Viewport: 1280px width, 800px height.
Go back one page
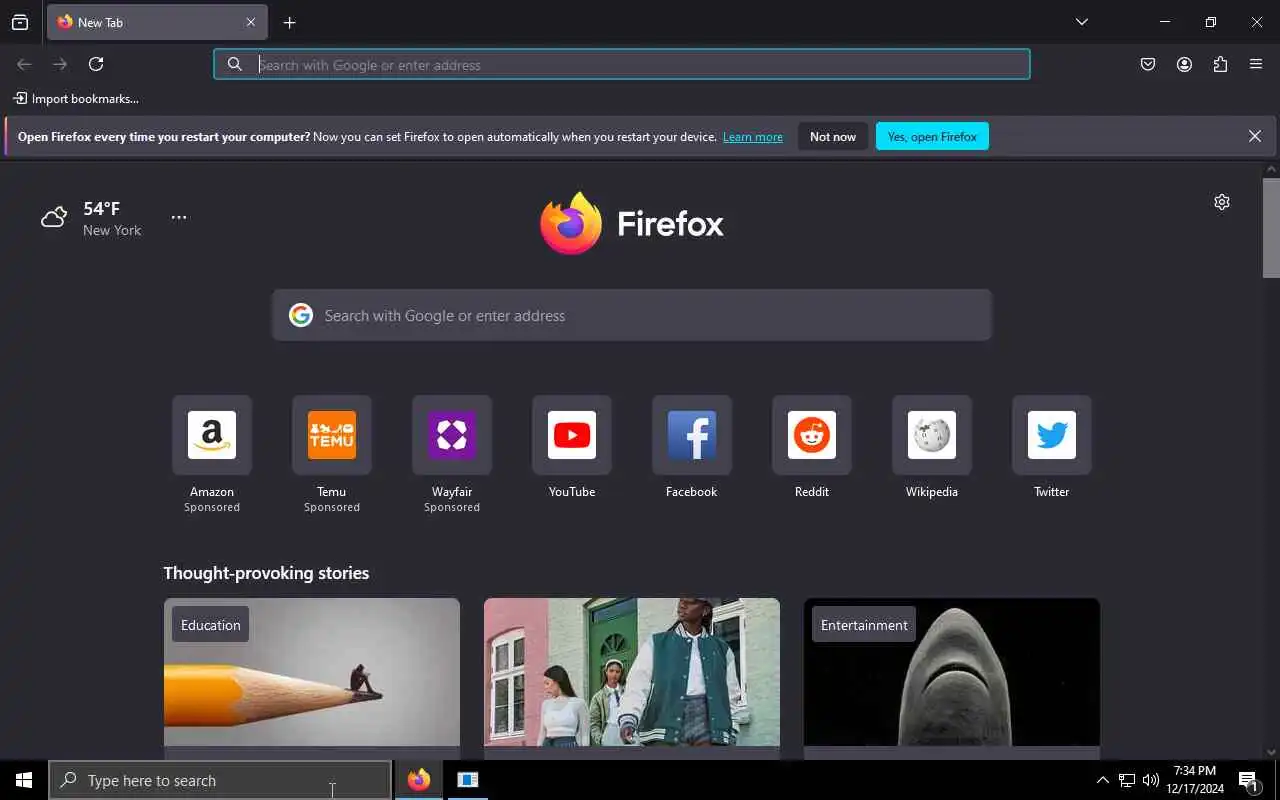pos(24,64)
